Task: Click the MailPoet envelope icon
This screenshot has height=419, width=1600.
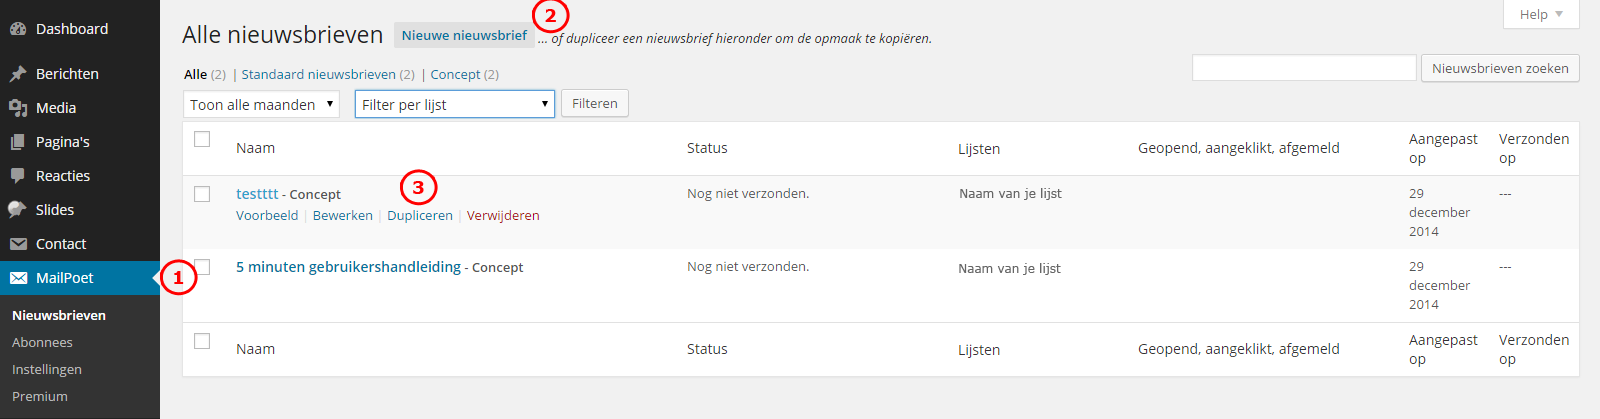Action: (x=18, y=278)
